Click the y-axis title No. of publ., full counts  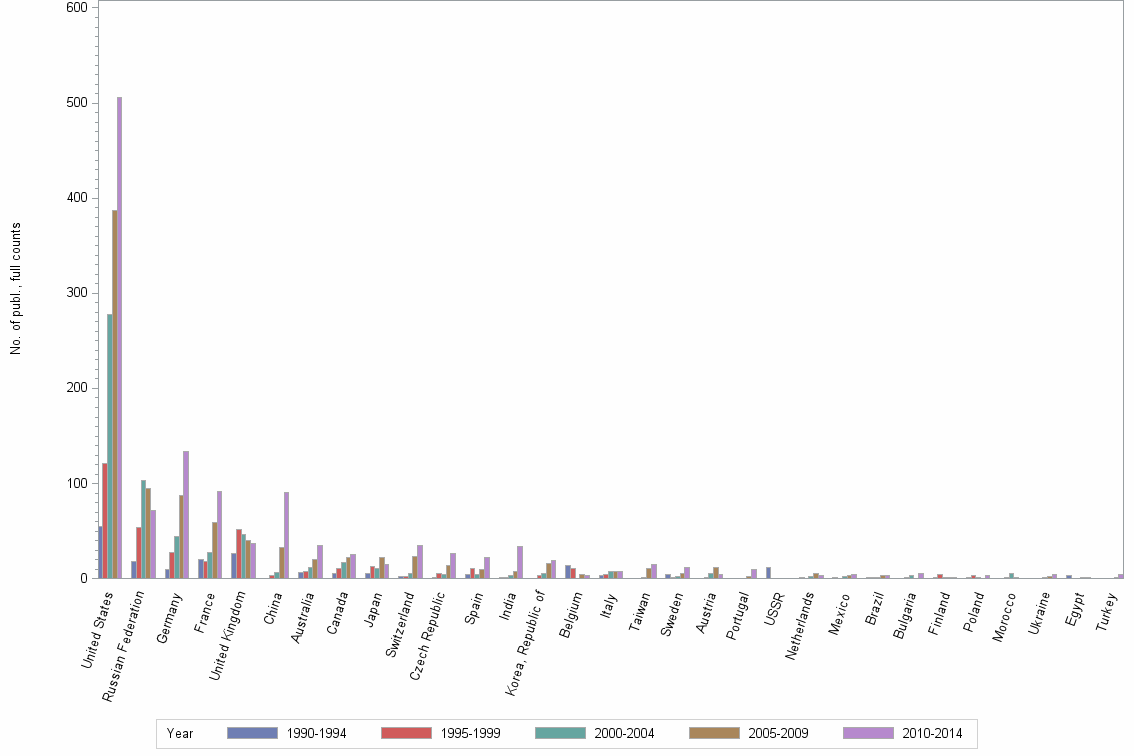click(x=17, y=291)
